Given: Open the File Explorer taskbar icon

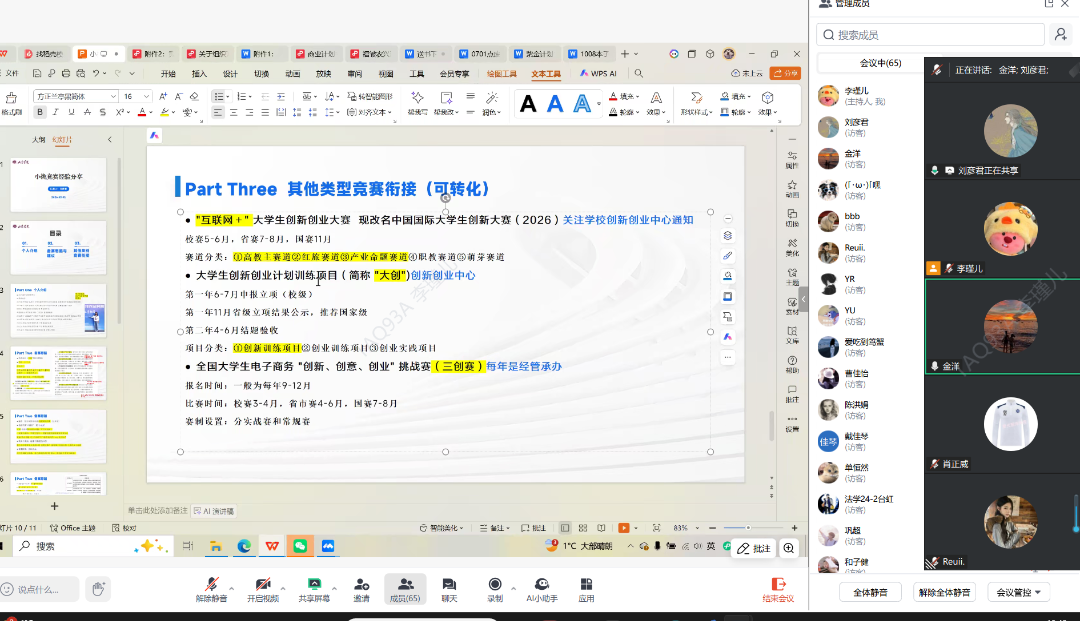Looking at the screenshot, I should 216,546.
